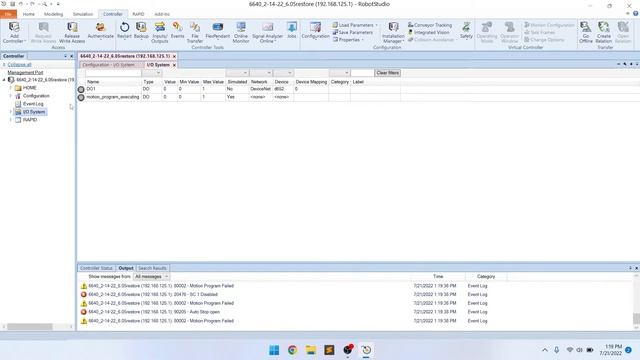Screen dimensions: 640x360
Task: Expand the RAPID tree node
Action: 11,120
